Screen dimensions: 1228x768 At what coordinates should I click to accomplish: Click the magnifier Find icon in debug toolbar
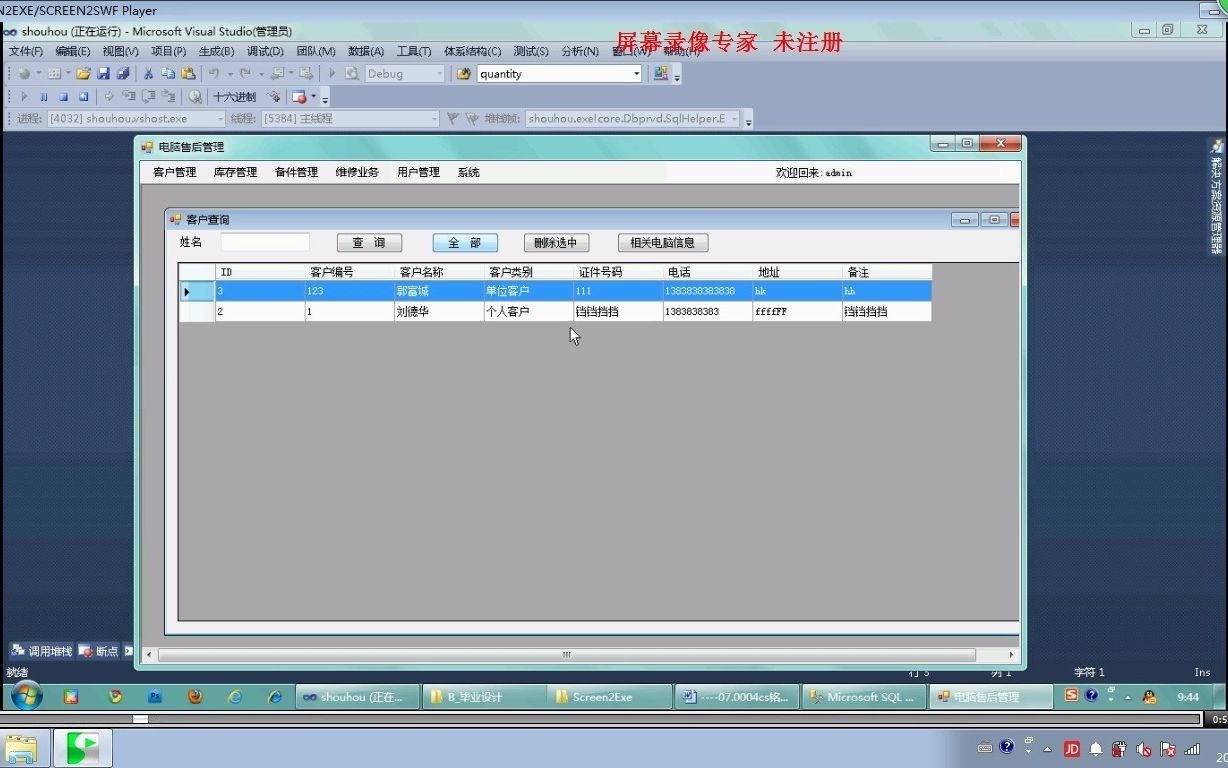click(195, 96)
